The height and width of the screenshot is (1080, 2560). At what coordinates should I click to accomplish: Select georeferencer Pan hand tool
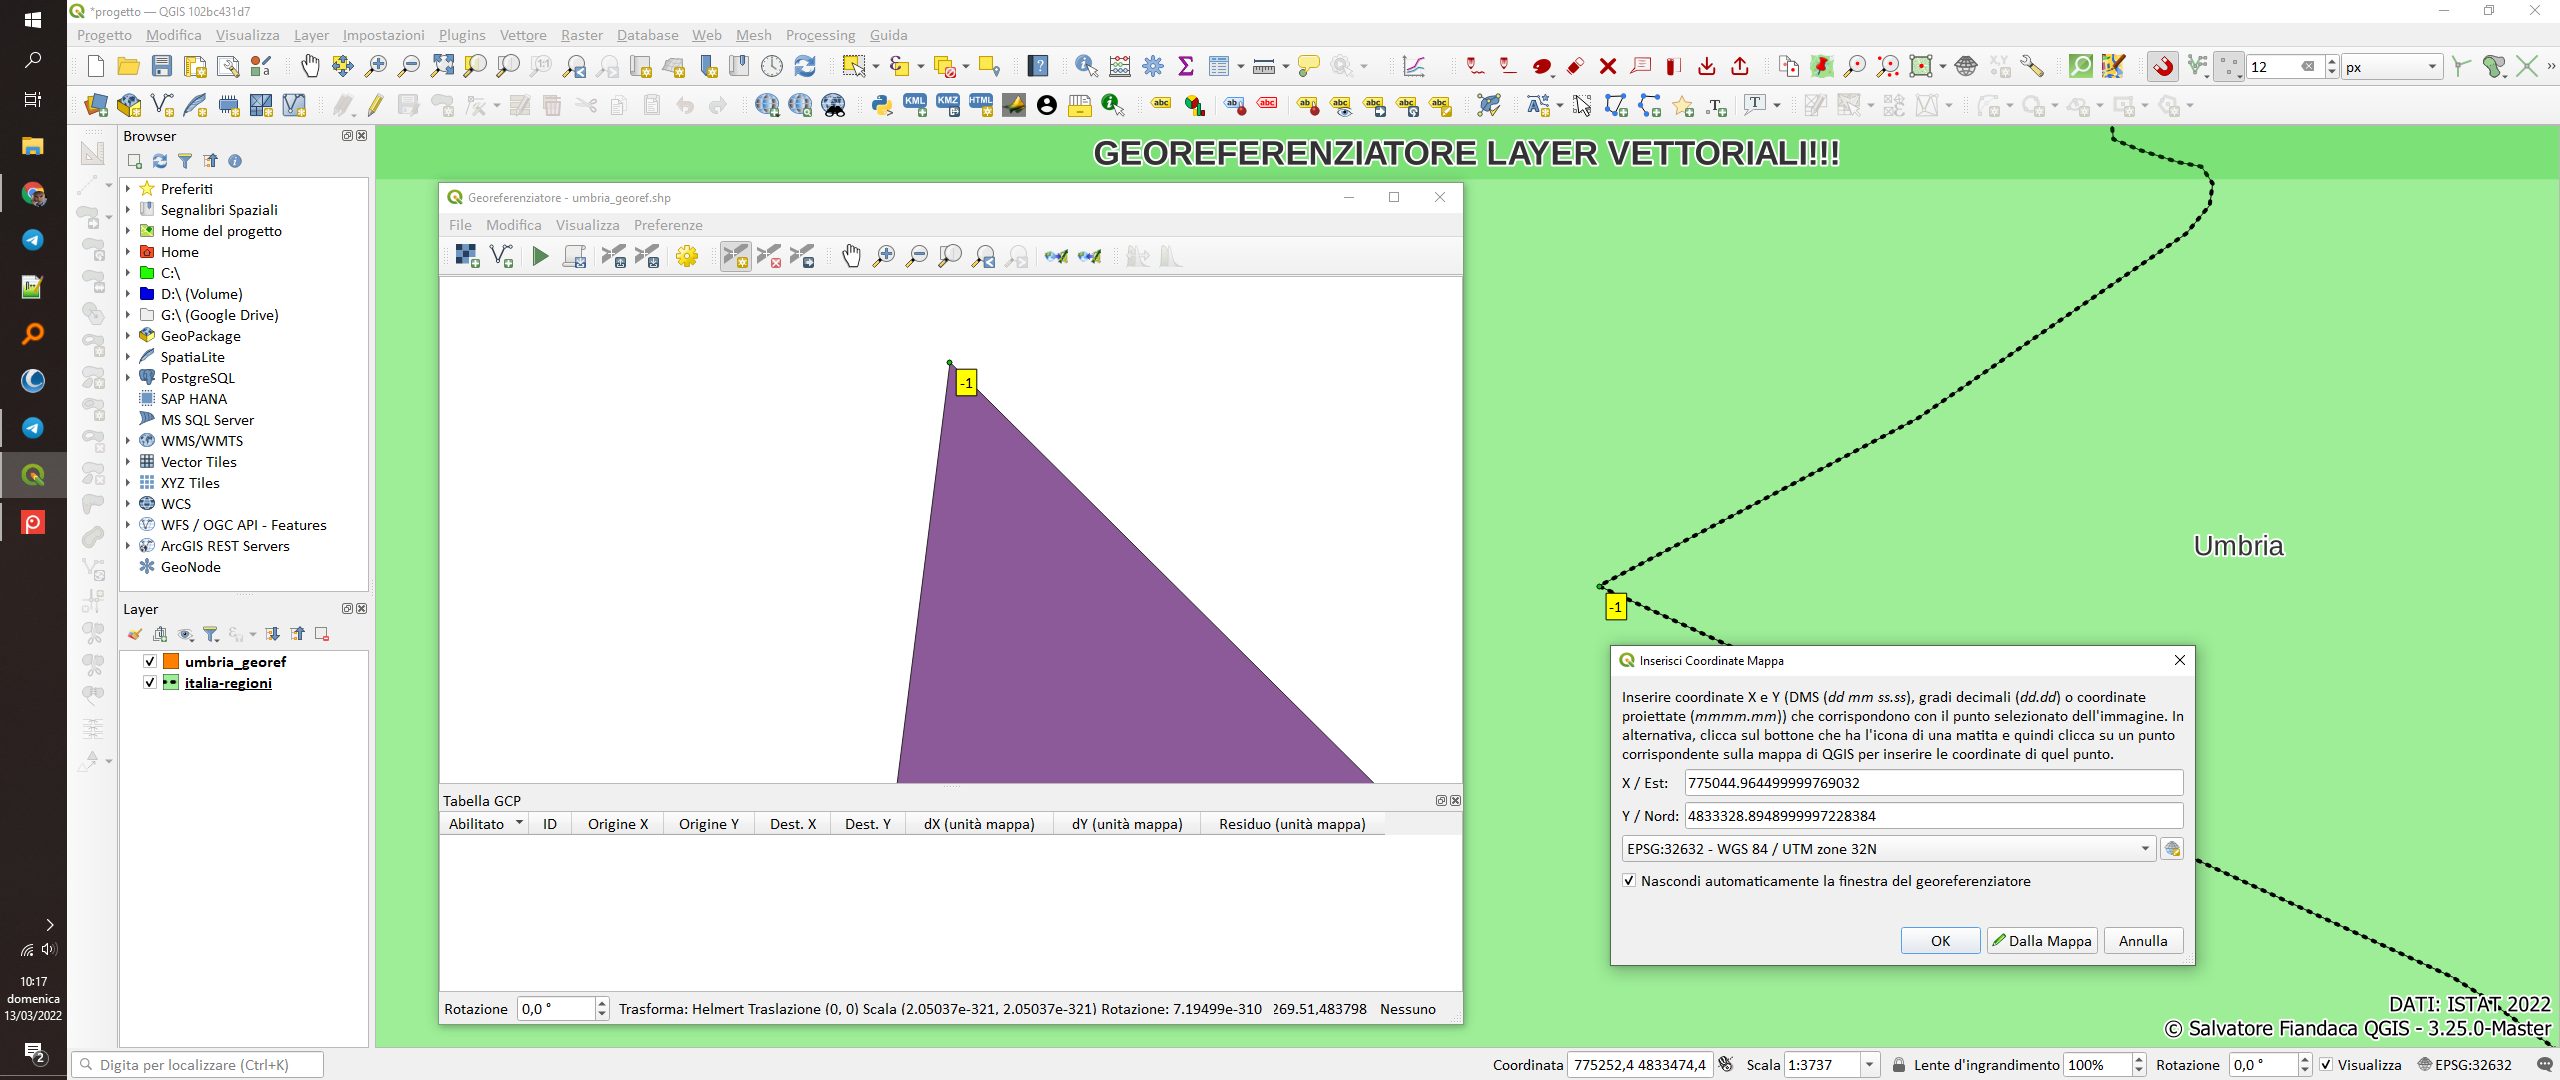coord(851,257)
